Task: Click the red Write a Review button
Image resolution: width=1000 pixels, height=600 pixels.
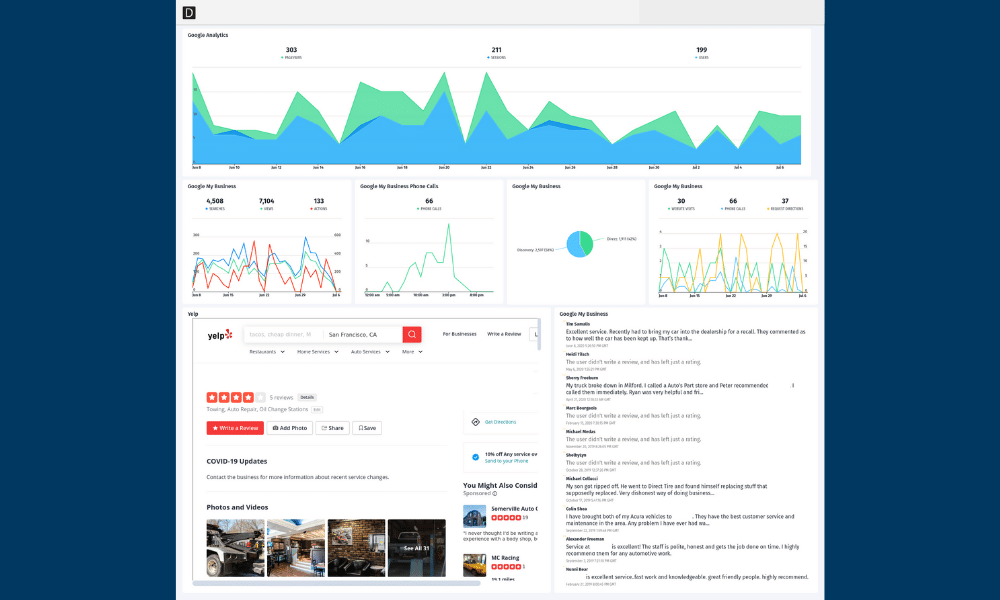Action: (x=235, y=428)
